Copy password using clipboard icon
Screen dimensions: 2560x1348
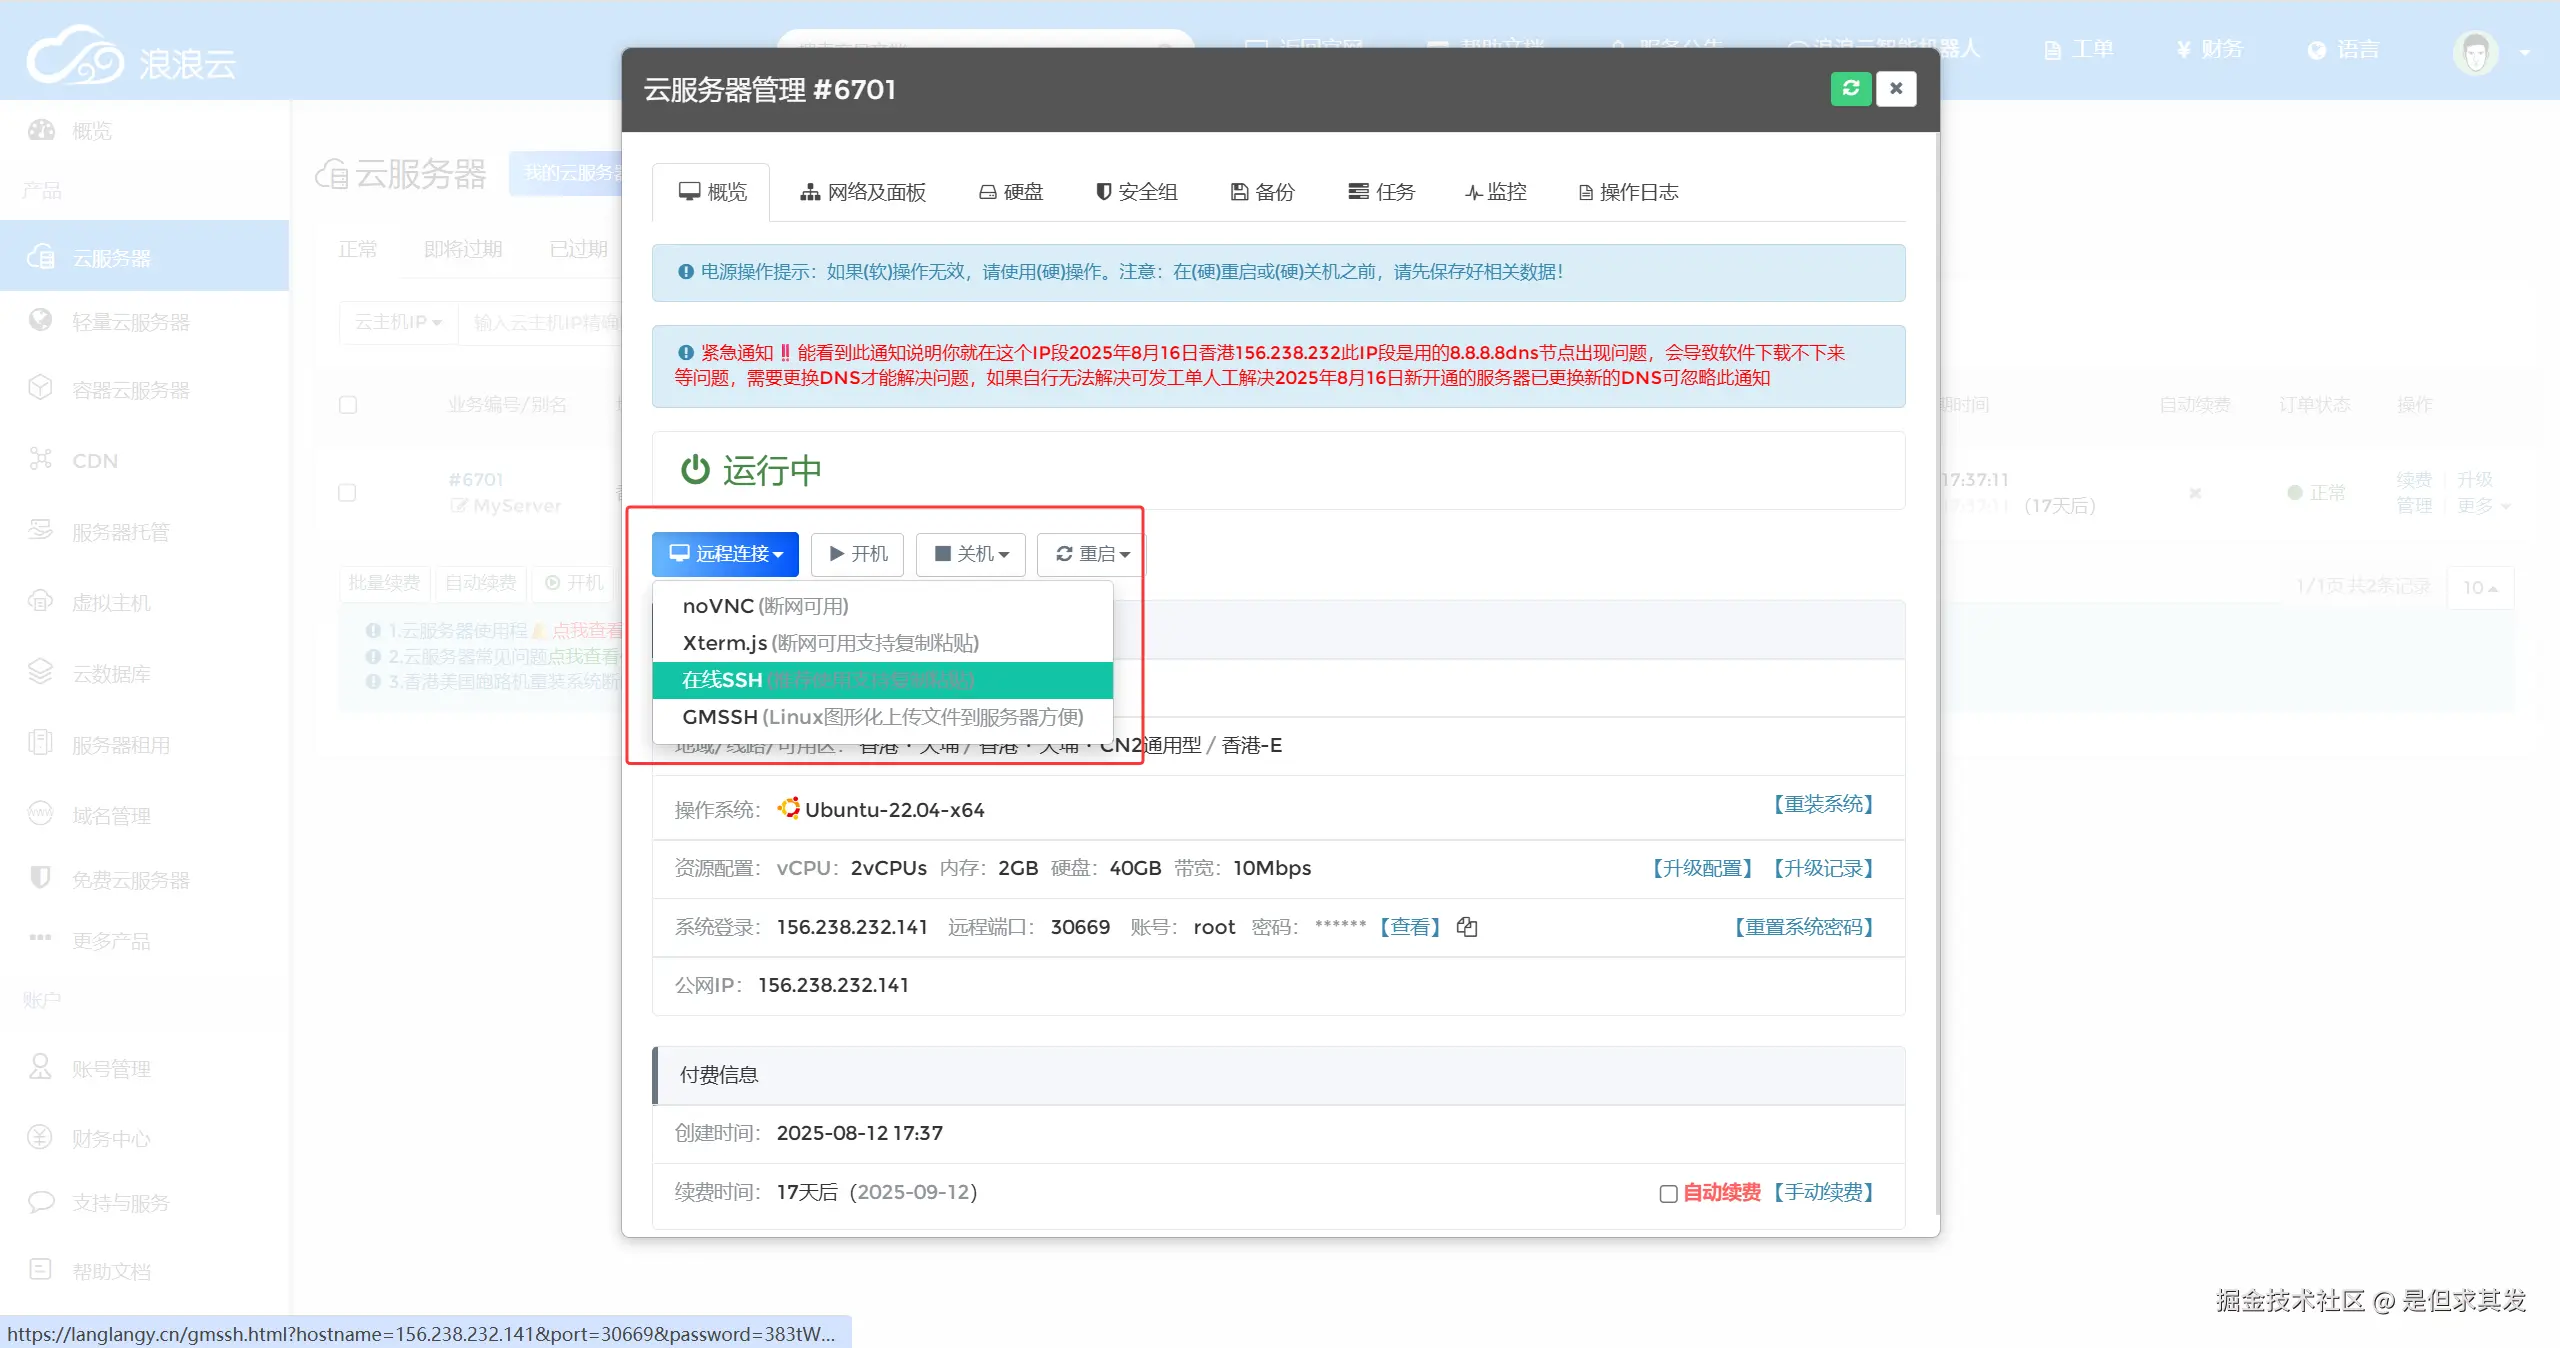click(x=1467, y=927)
